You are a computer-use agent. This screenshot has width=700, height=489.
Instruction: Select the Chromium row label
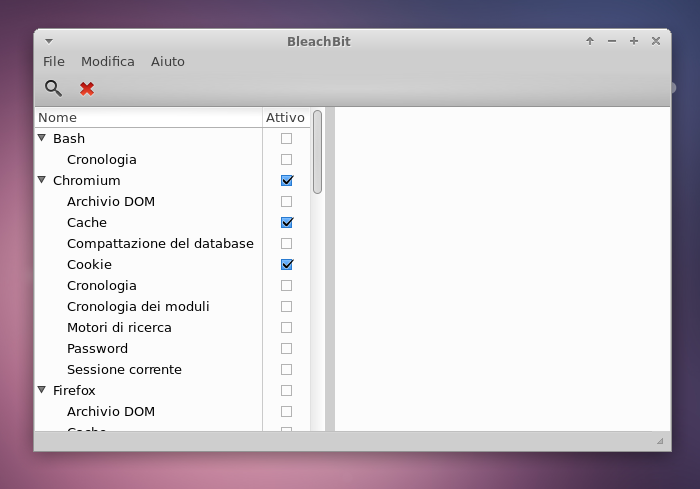(87, 180)
